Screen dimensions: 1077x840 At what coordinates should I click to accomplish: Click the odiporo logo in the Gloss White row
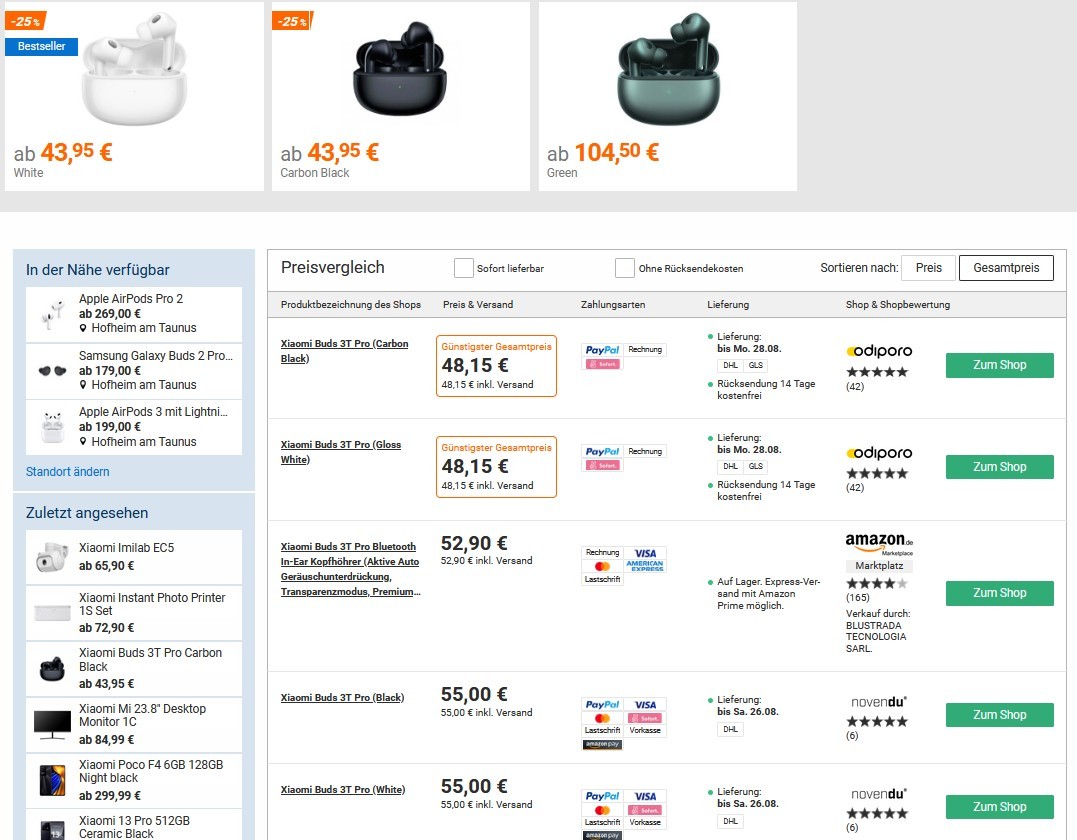(879, 453)
